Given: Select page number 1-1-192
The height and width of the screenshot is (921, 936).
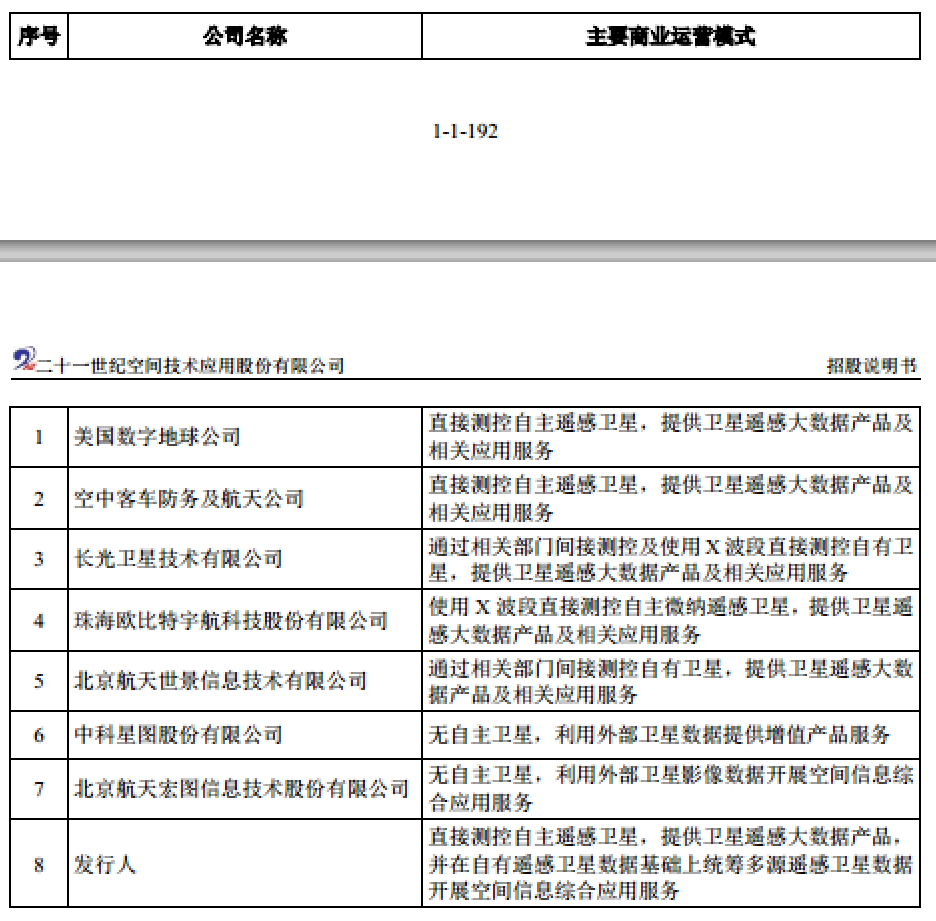Looking at the screenshot, I should 465,131.
